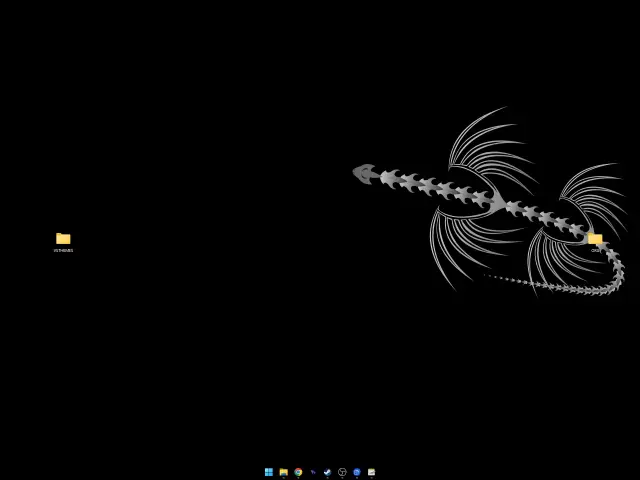The image size is (640, 480).
Task: Click the Show Desktop corner of the taskbar
Action: tap(638, 472)
